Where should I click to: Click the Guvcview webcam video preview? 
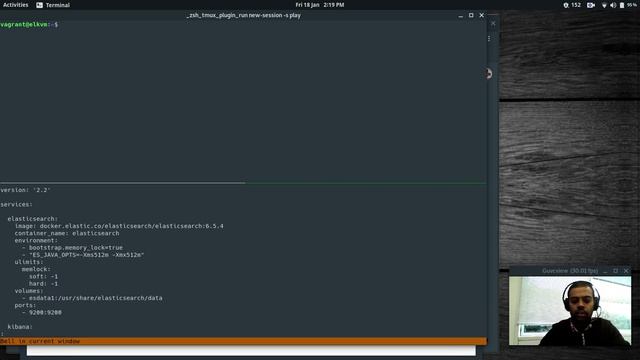(570, 311)
